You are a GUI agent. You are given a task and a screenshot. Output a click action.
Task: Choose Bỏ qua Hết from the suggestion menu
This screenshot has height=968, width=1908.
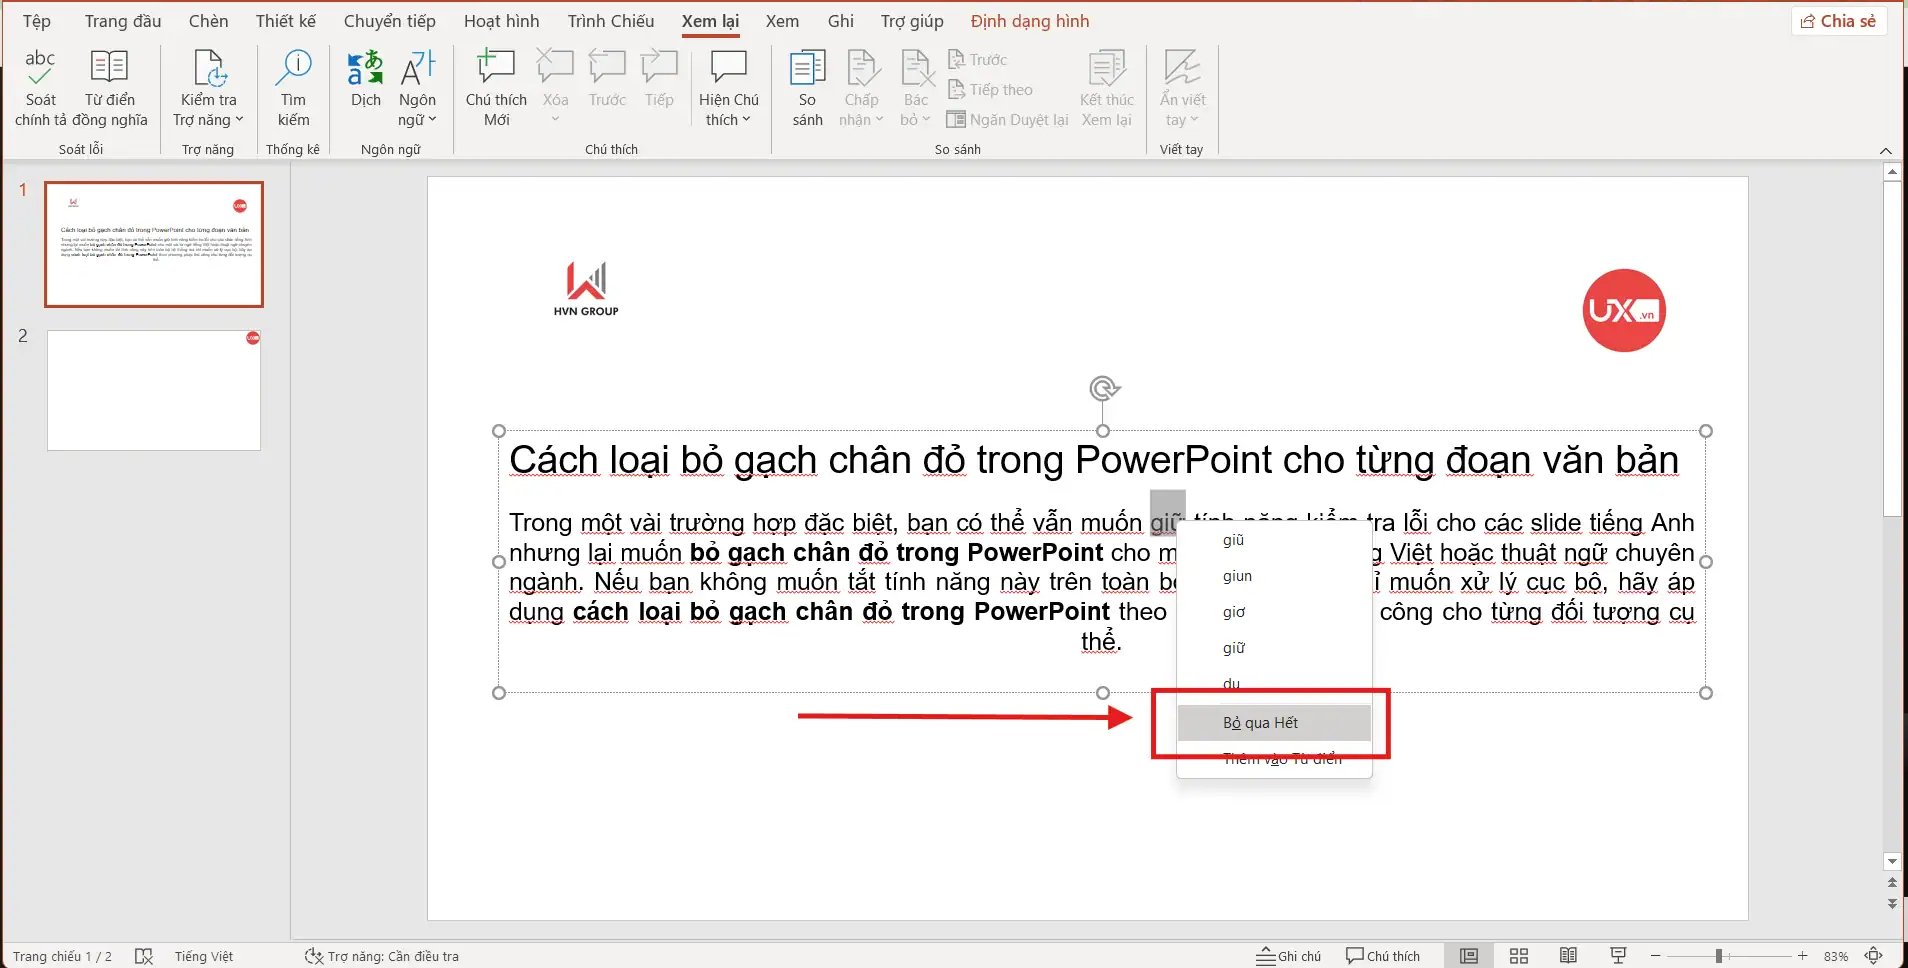click(1260, 722)
